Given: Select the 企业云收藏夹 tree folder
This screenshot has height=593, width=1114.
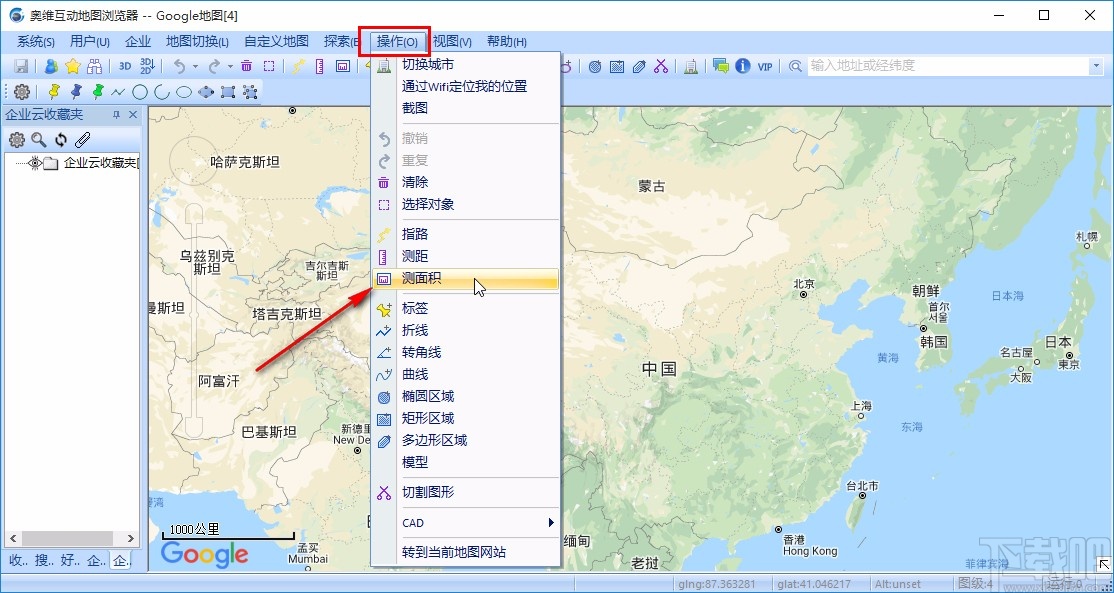Looking at the screenshot, I should tap(100, 163).
